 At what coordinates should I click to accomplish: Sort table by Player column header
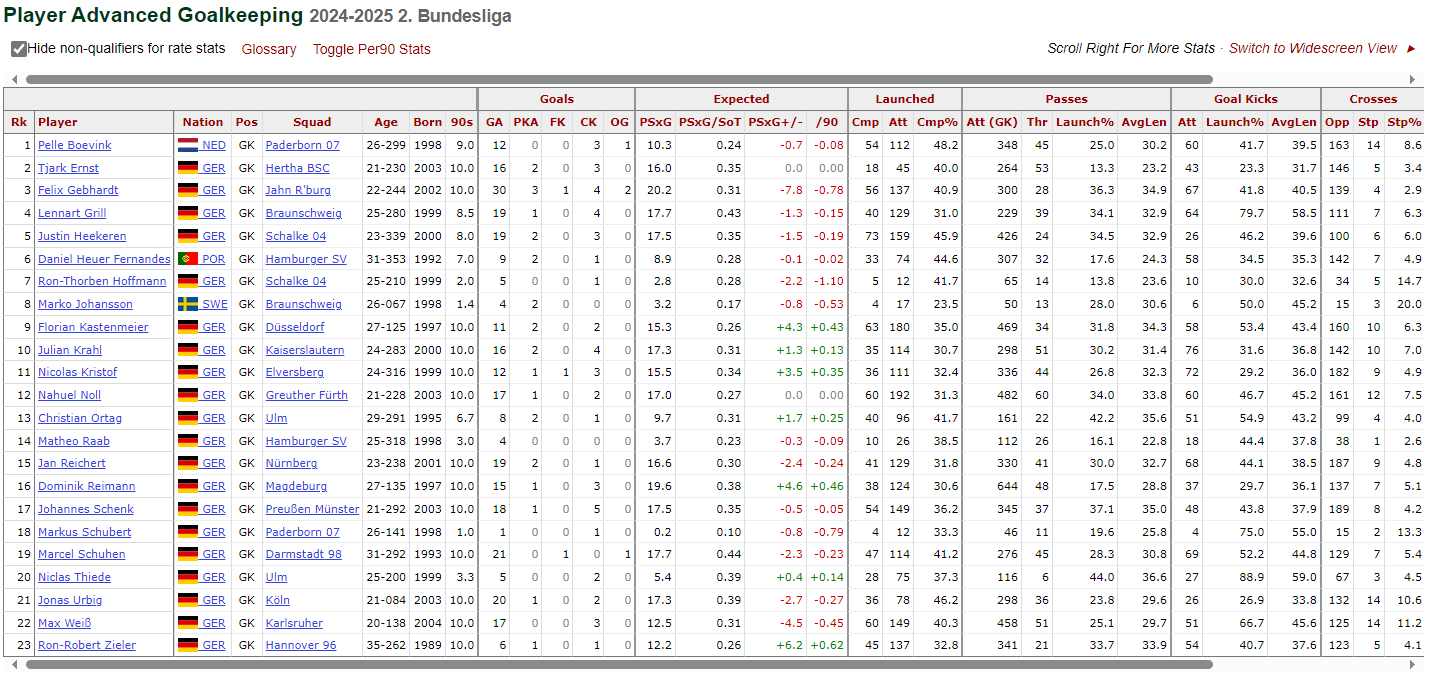point(58,122)
